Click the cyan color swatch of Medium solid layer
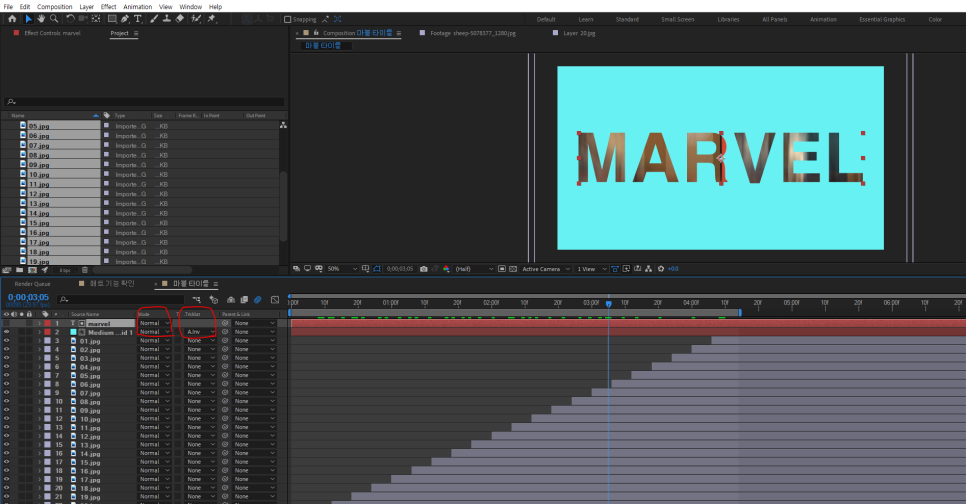 [74, 331]
